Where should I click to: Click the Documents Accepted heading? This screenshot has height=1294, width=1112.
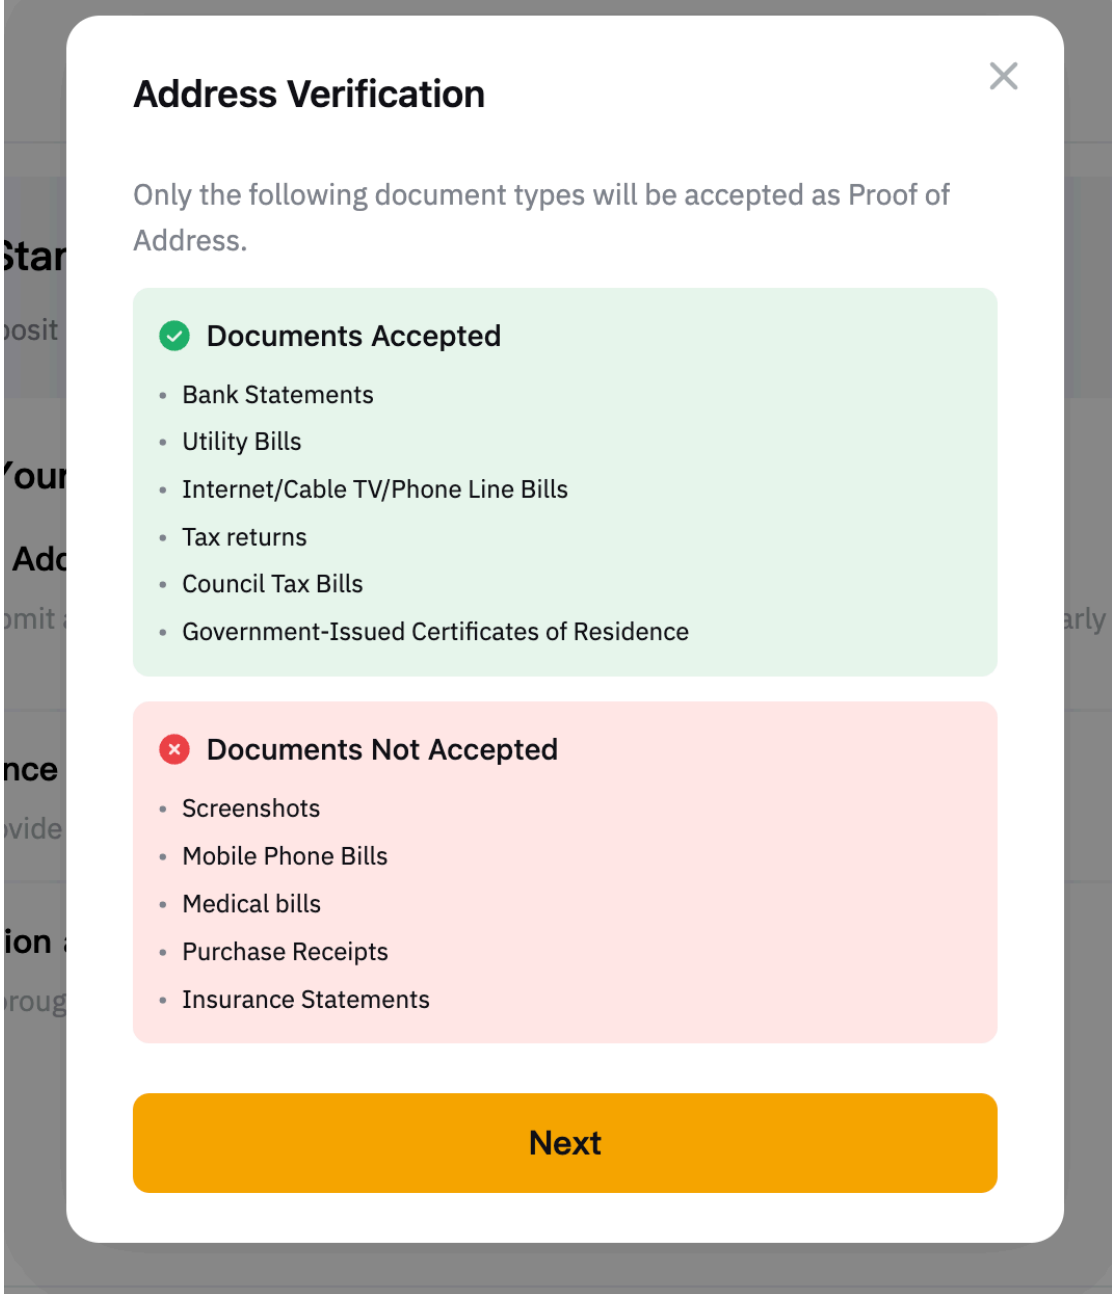point(353,336)
